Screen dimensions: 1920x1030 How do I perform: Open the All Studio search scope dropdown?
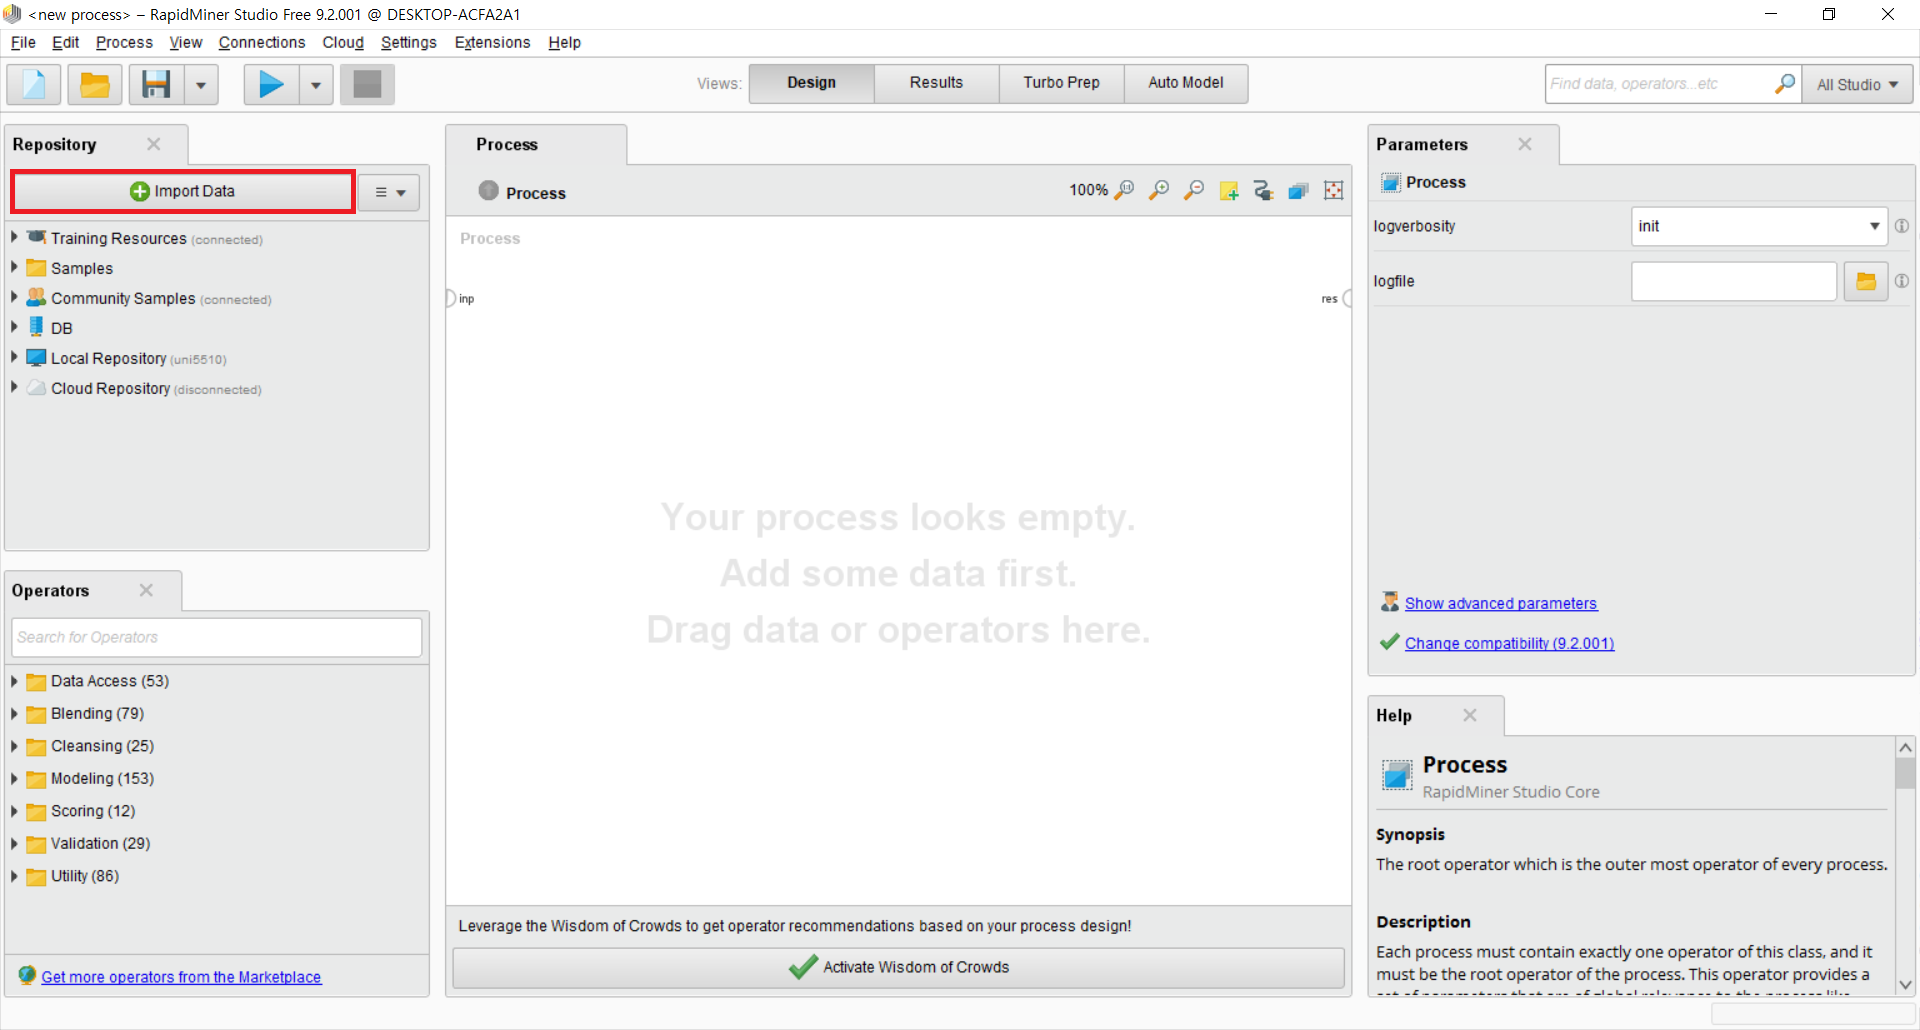[x=1857, y=85]
